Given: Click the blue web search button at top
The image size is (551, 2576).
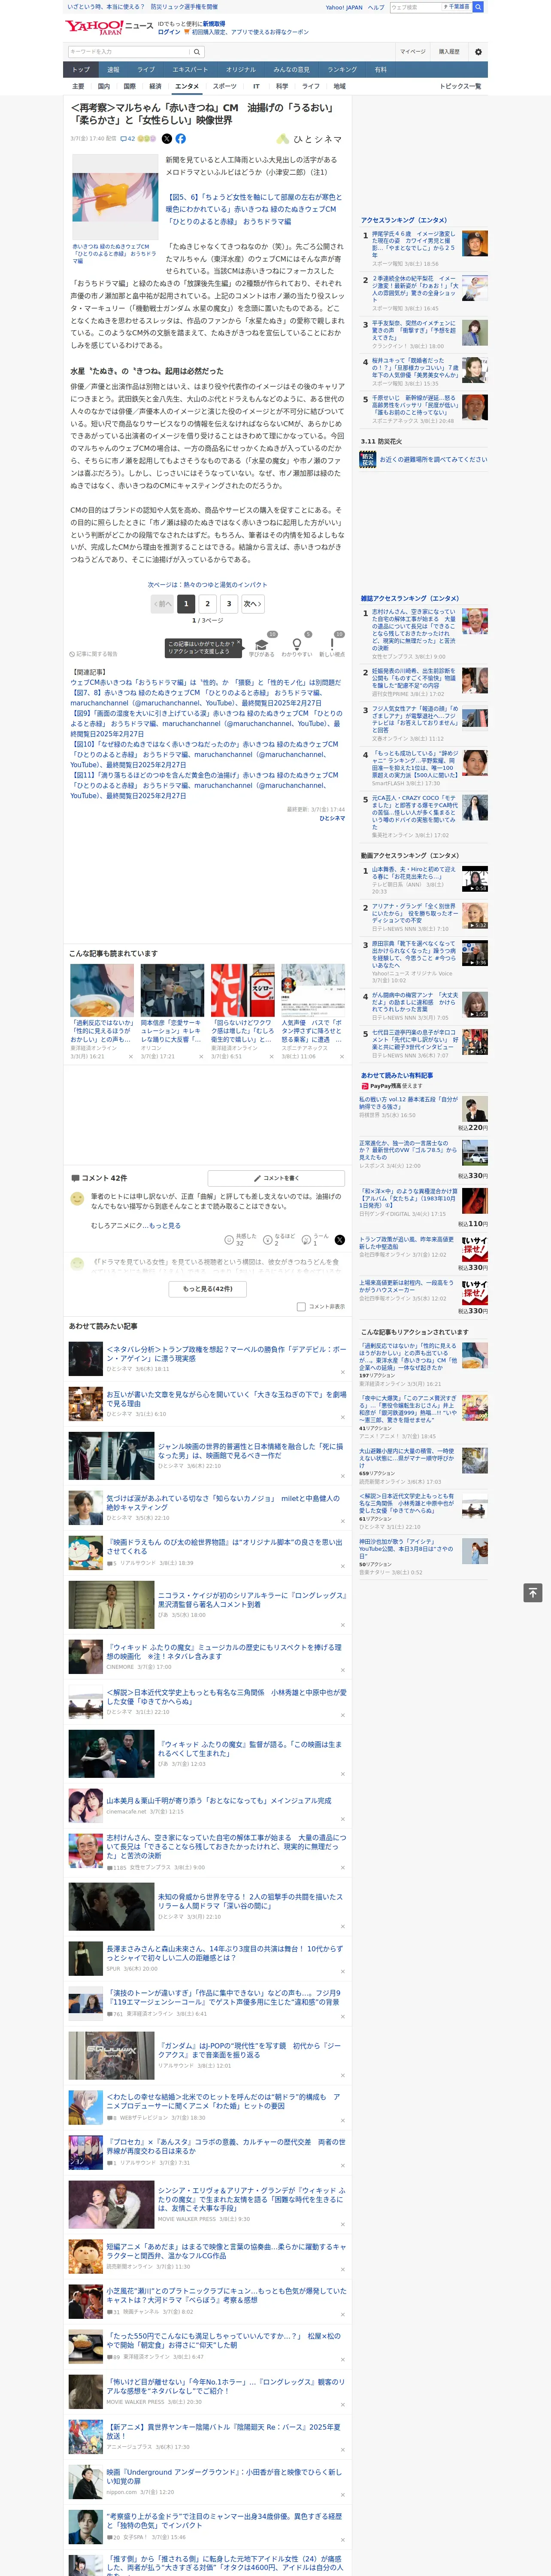Looking at the screenshot, I should 478,7.
